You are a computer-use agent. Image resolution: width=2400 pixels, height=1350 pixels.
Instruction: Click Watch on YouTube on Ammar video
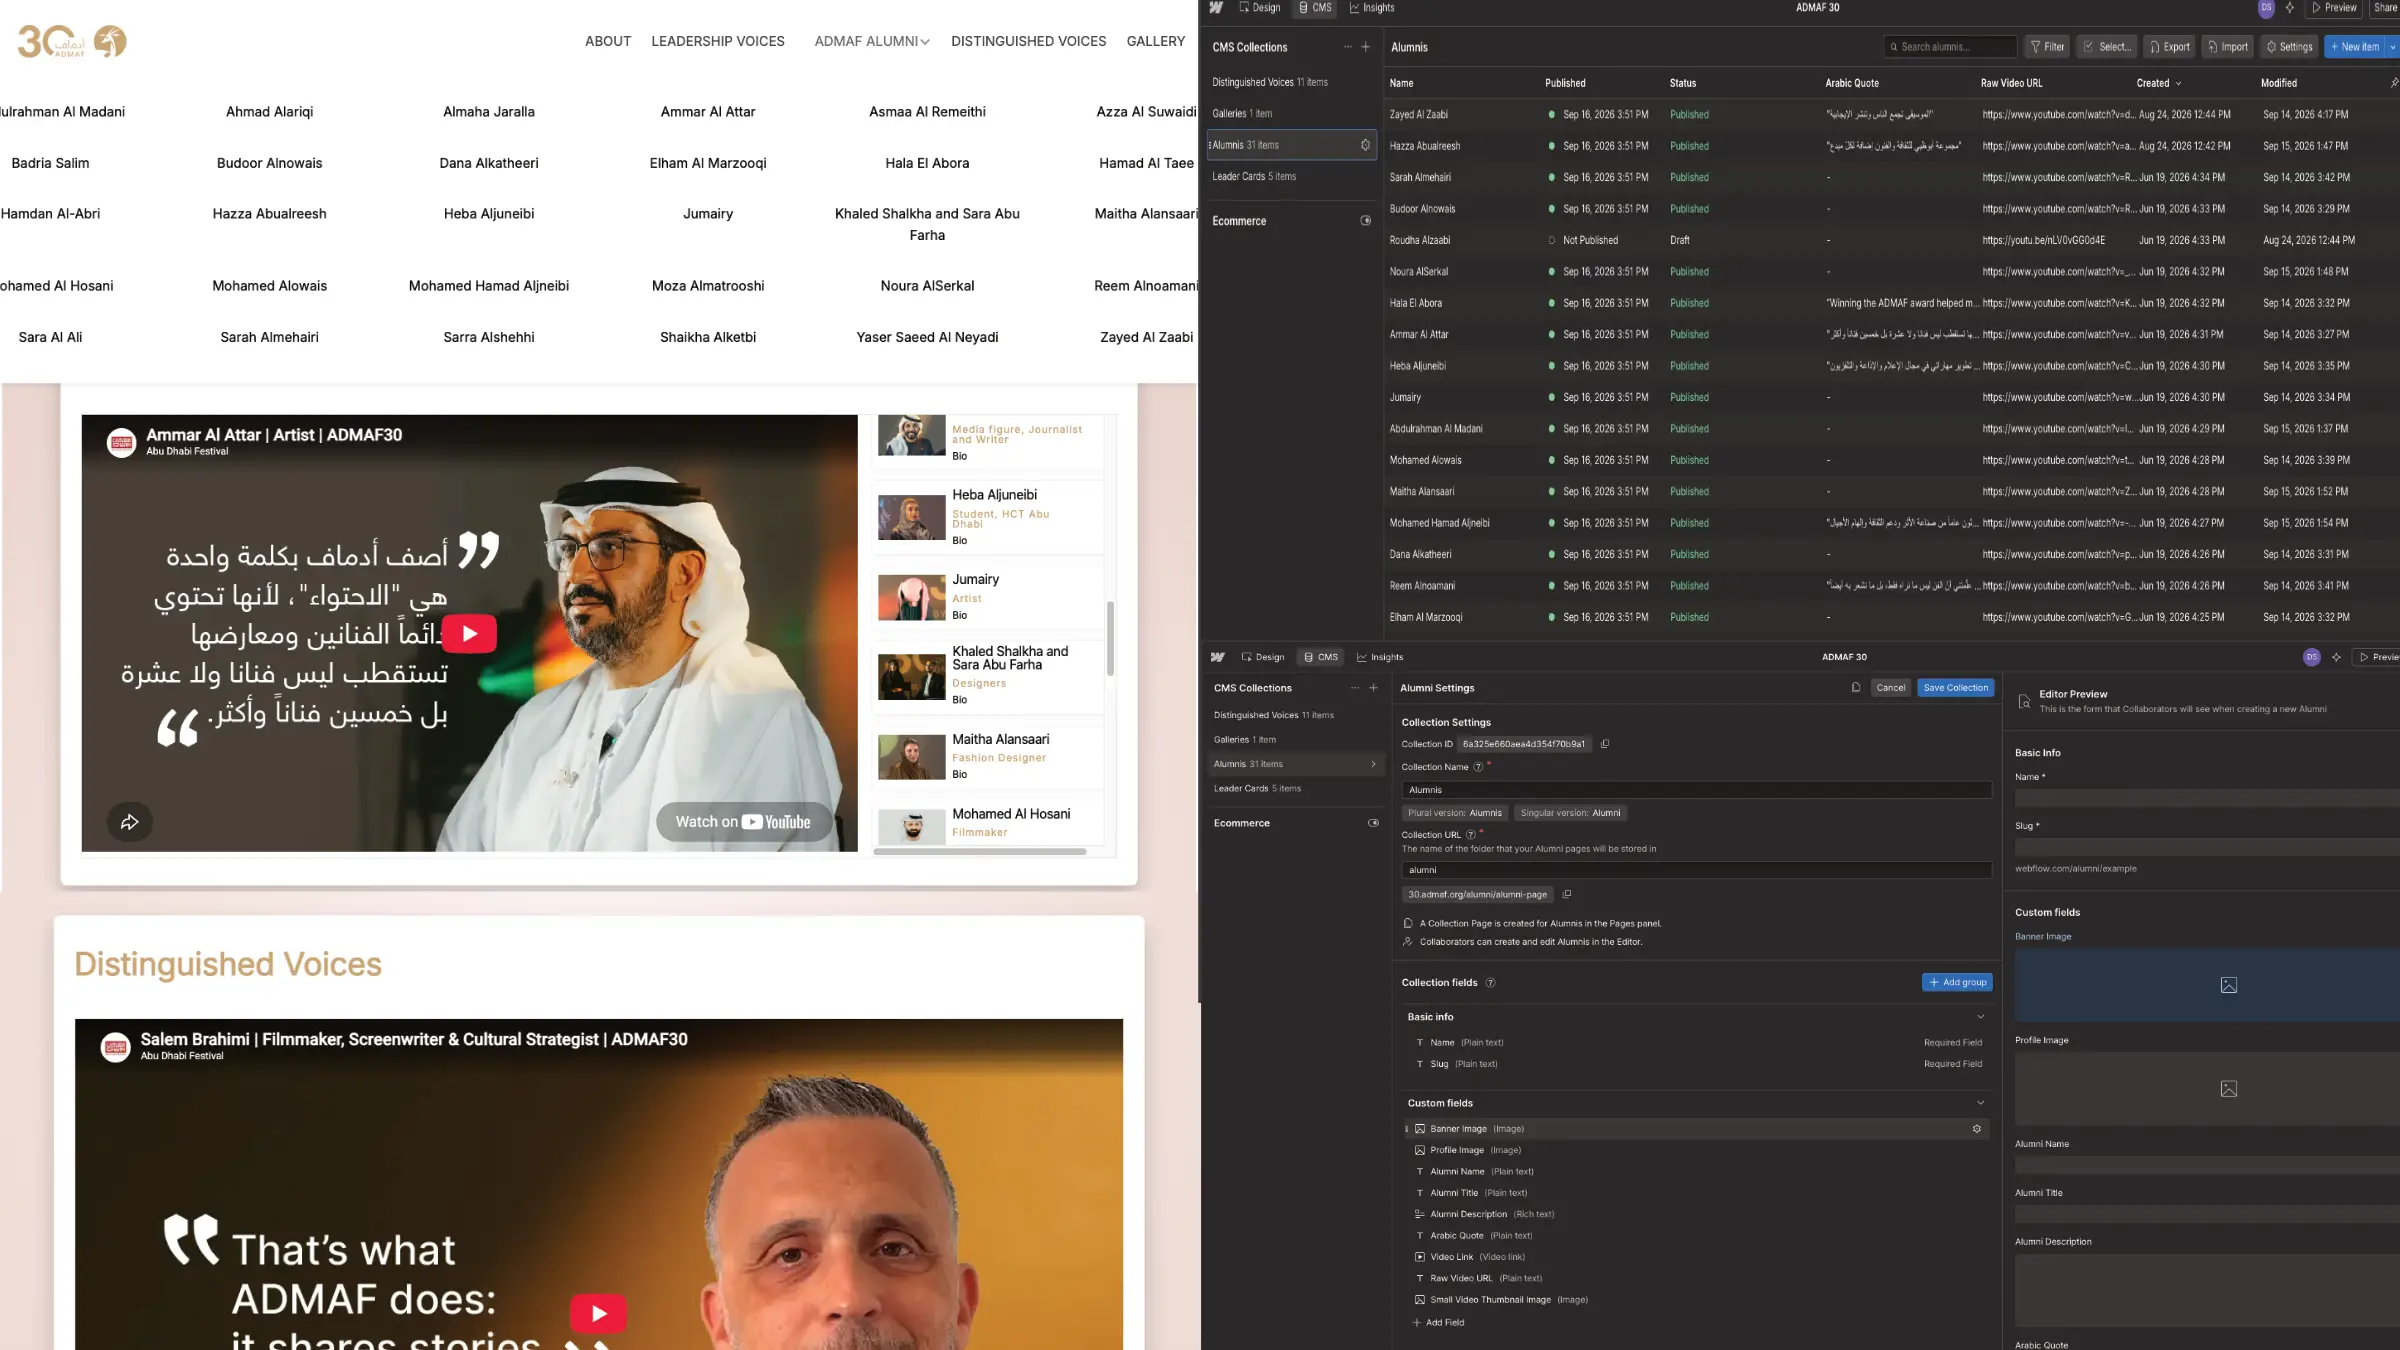coord(743,822)
